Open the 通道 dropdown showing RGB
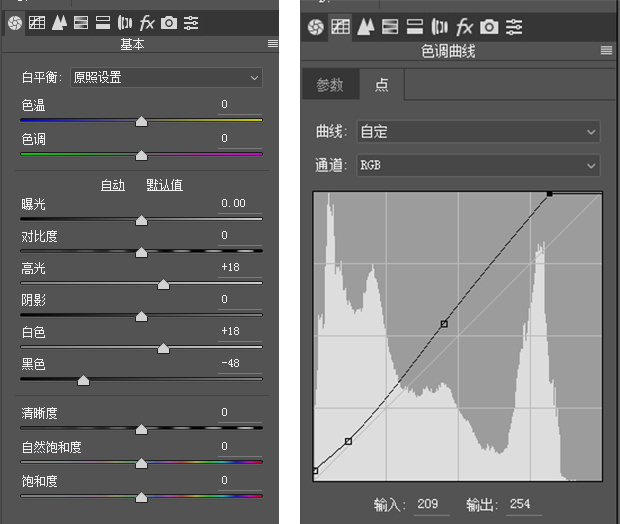Screen dimensions: 620x524 click(478, 165)
